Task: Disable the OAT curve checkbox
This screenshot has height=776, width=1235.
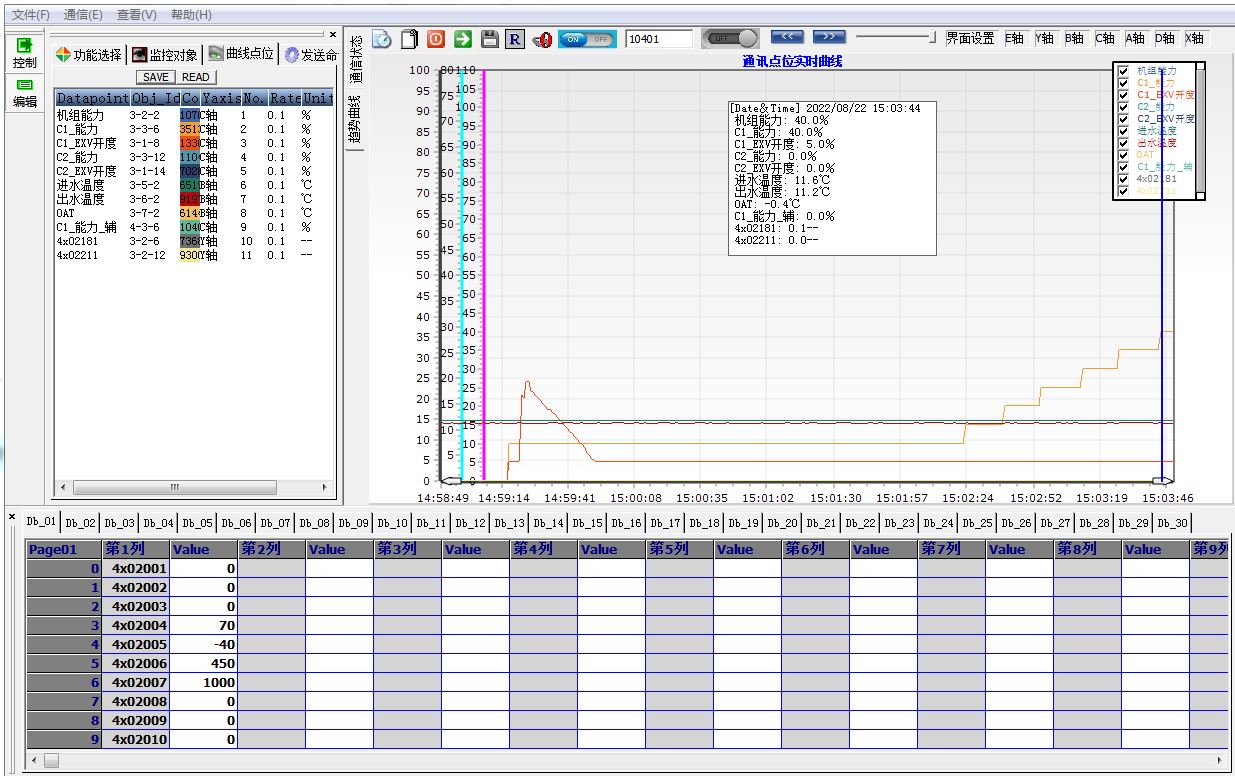Action: [1123, 153]
